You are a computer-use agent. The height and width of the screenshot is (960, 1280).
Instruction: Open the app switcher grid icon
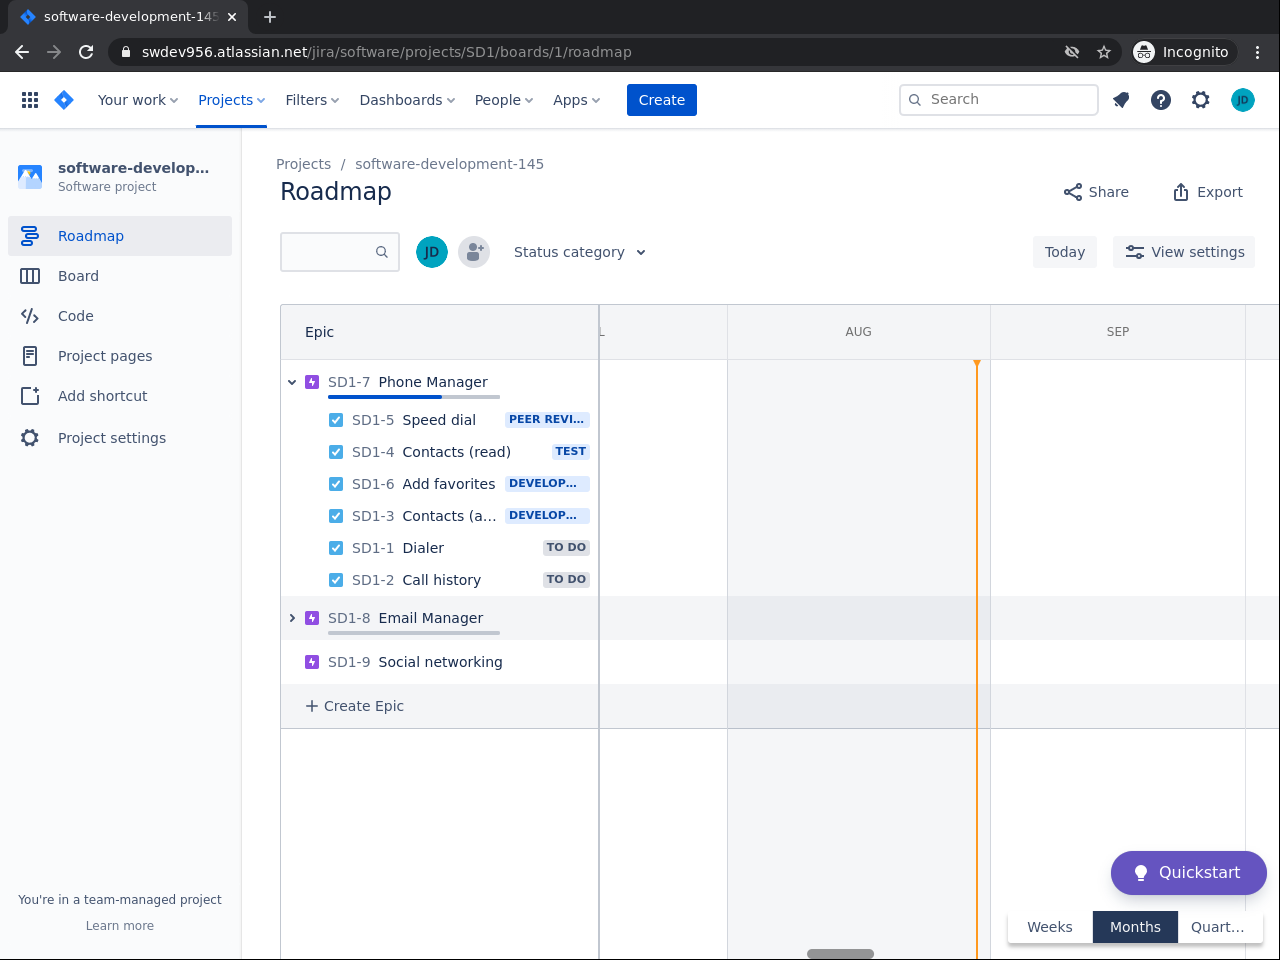[x=30, y=100]
